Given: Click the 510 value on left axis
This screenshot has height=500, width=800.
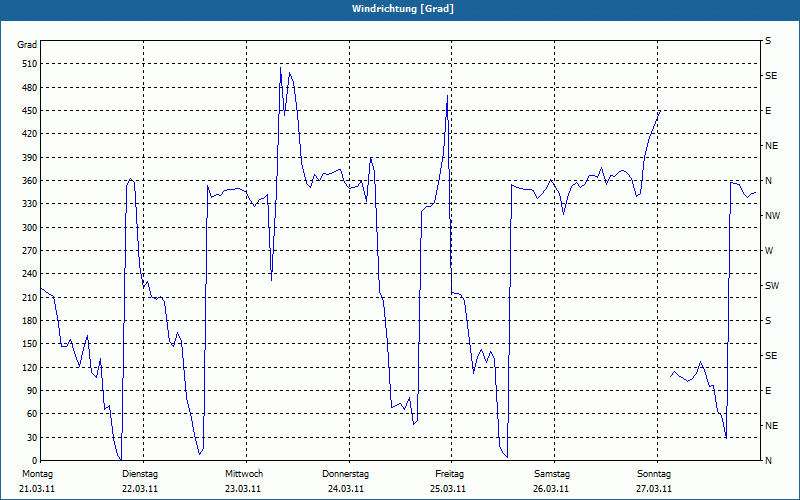Looking at the screenshot, I should tap(30, 64).
